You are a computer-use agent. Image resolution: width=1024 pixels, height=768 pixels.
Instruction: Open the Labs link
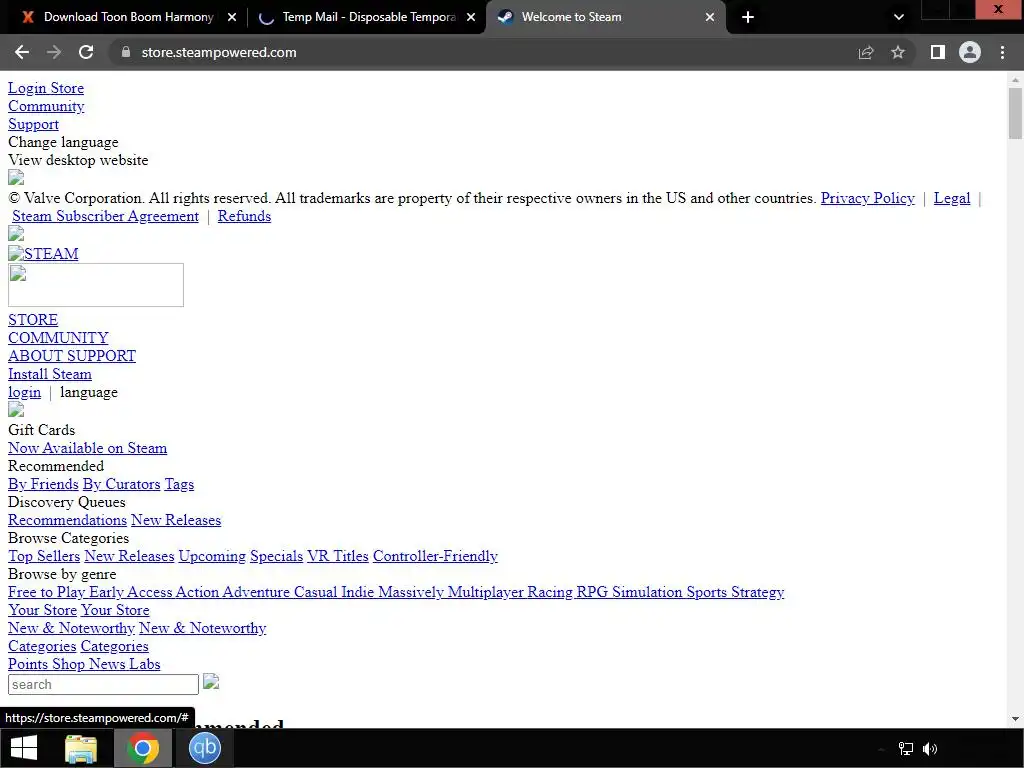point(144,664)
